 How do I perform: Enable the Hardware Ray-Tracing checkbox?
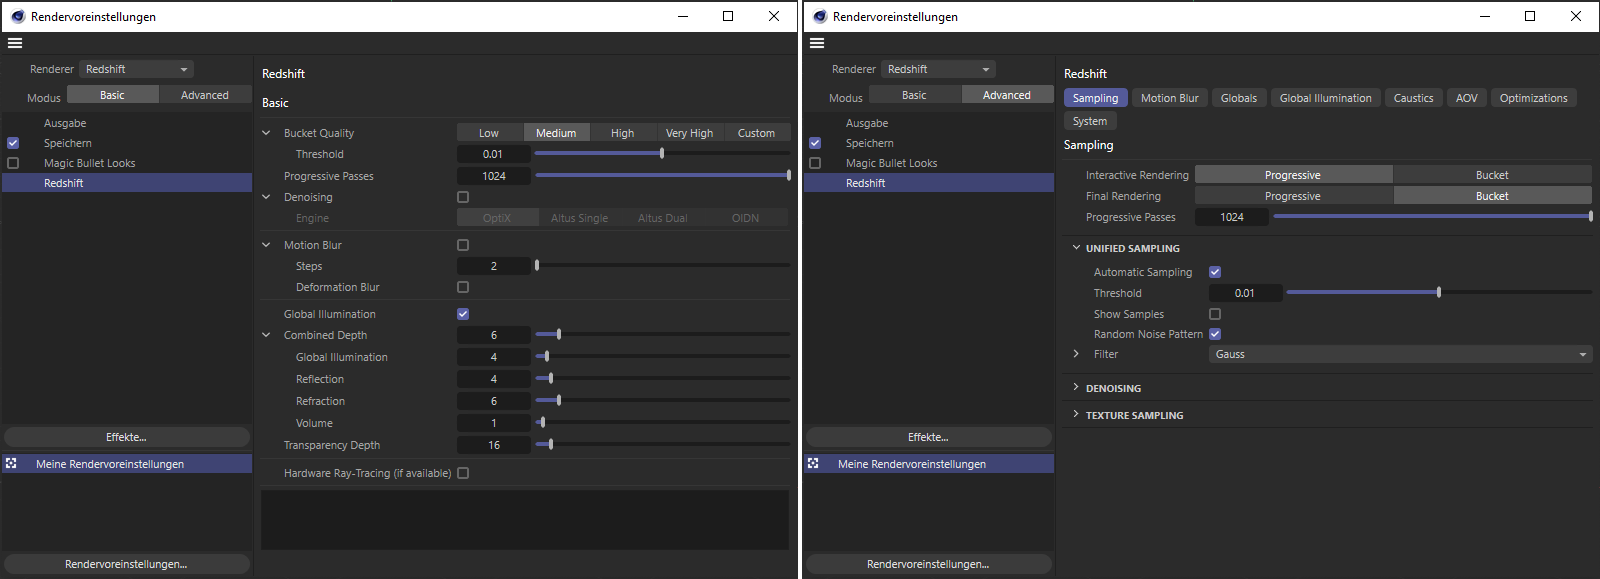[463, 473]
